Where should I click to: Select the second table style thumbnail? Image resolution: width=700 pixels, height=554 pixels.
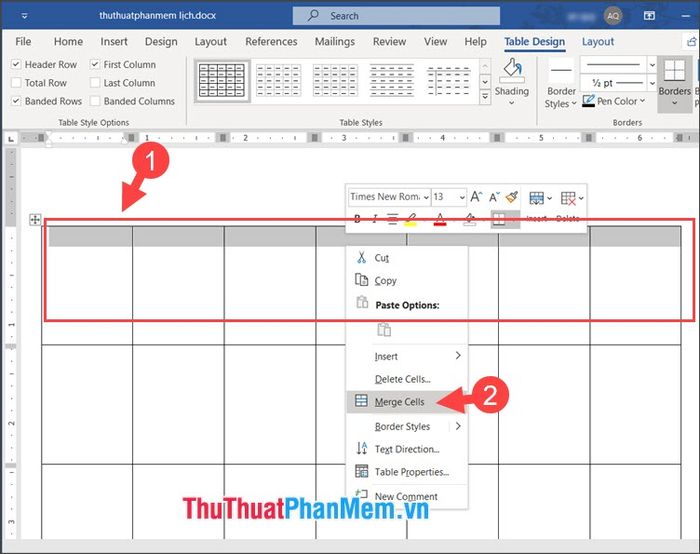coord(279,81)
